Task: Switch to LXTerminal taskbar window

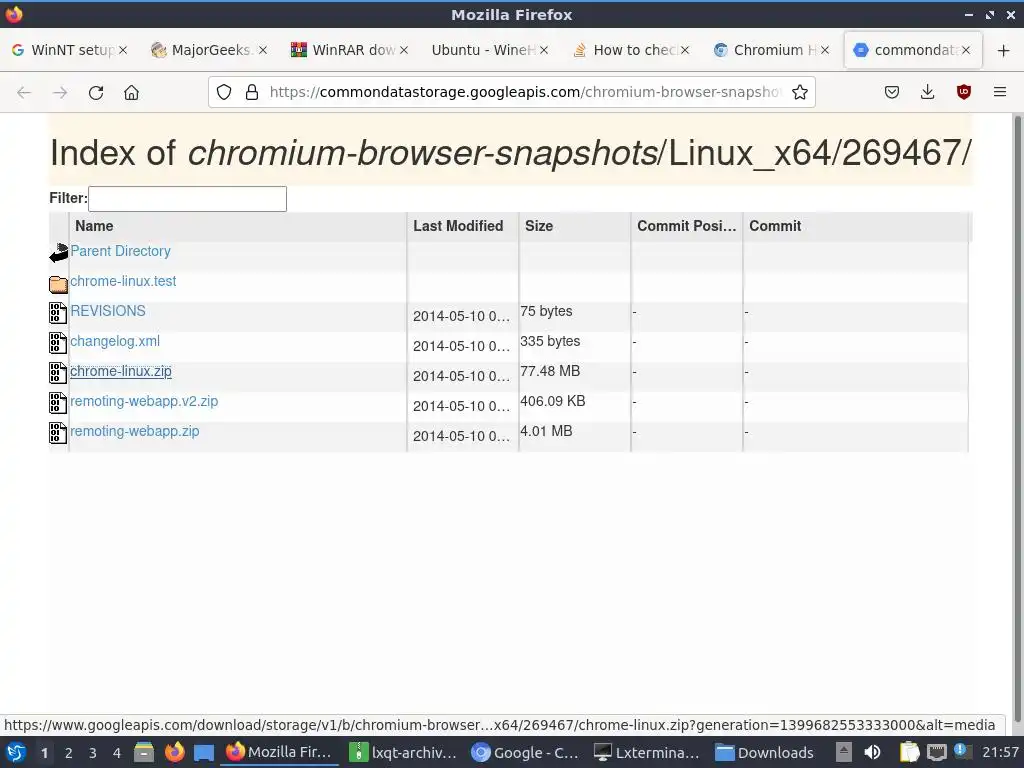Action: (x=648, y=752)
